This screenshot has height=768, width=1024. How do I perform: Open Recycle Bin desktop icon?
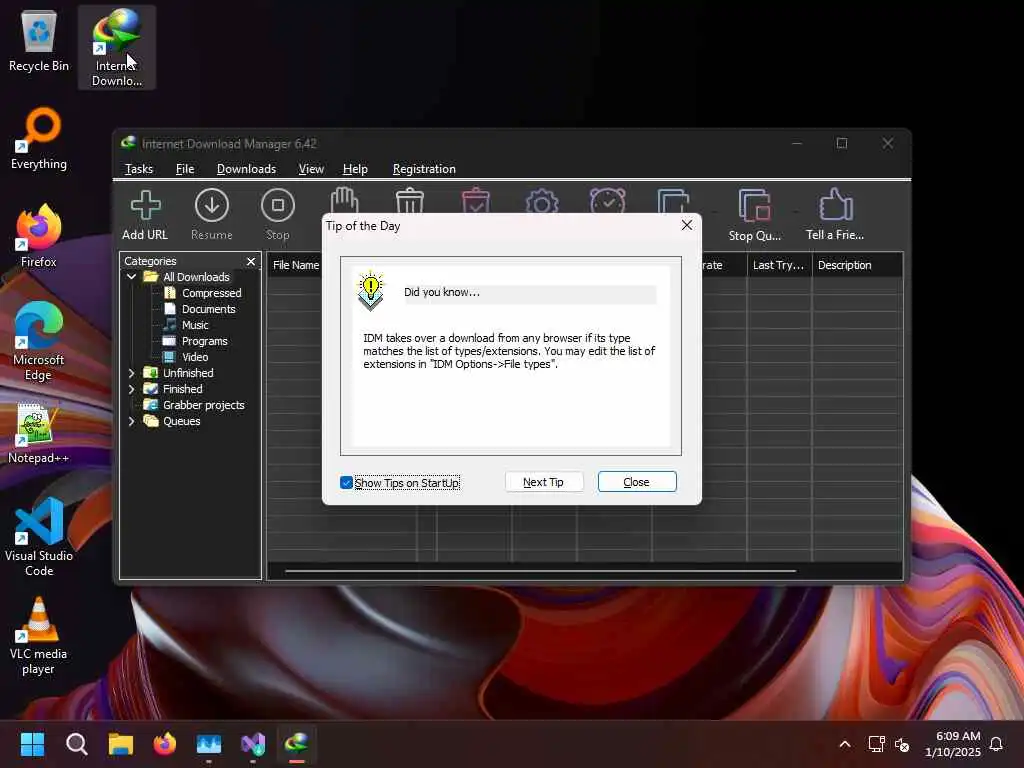39,40
